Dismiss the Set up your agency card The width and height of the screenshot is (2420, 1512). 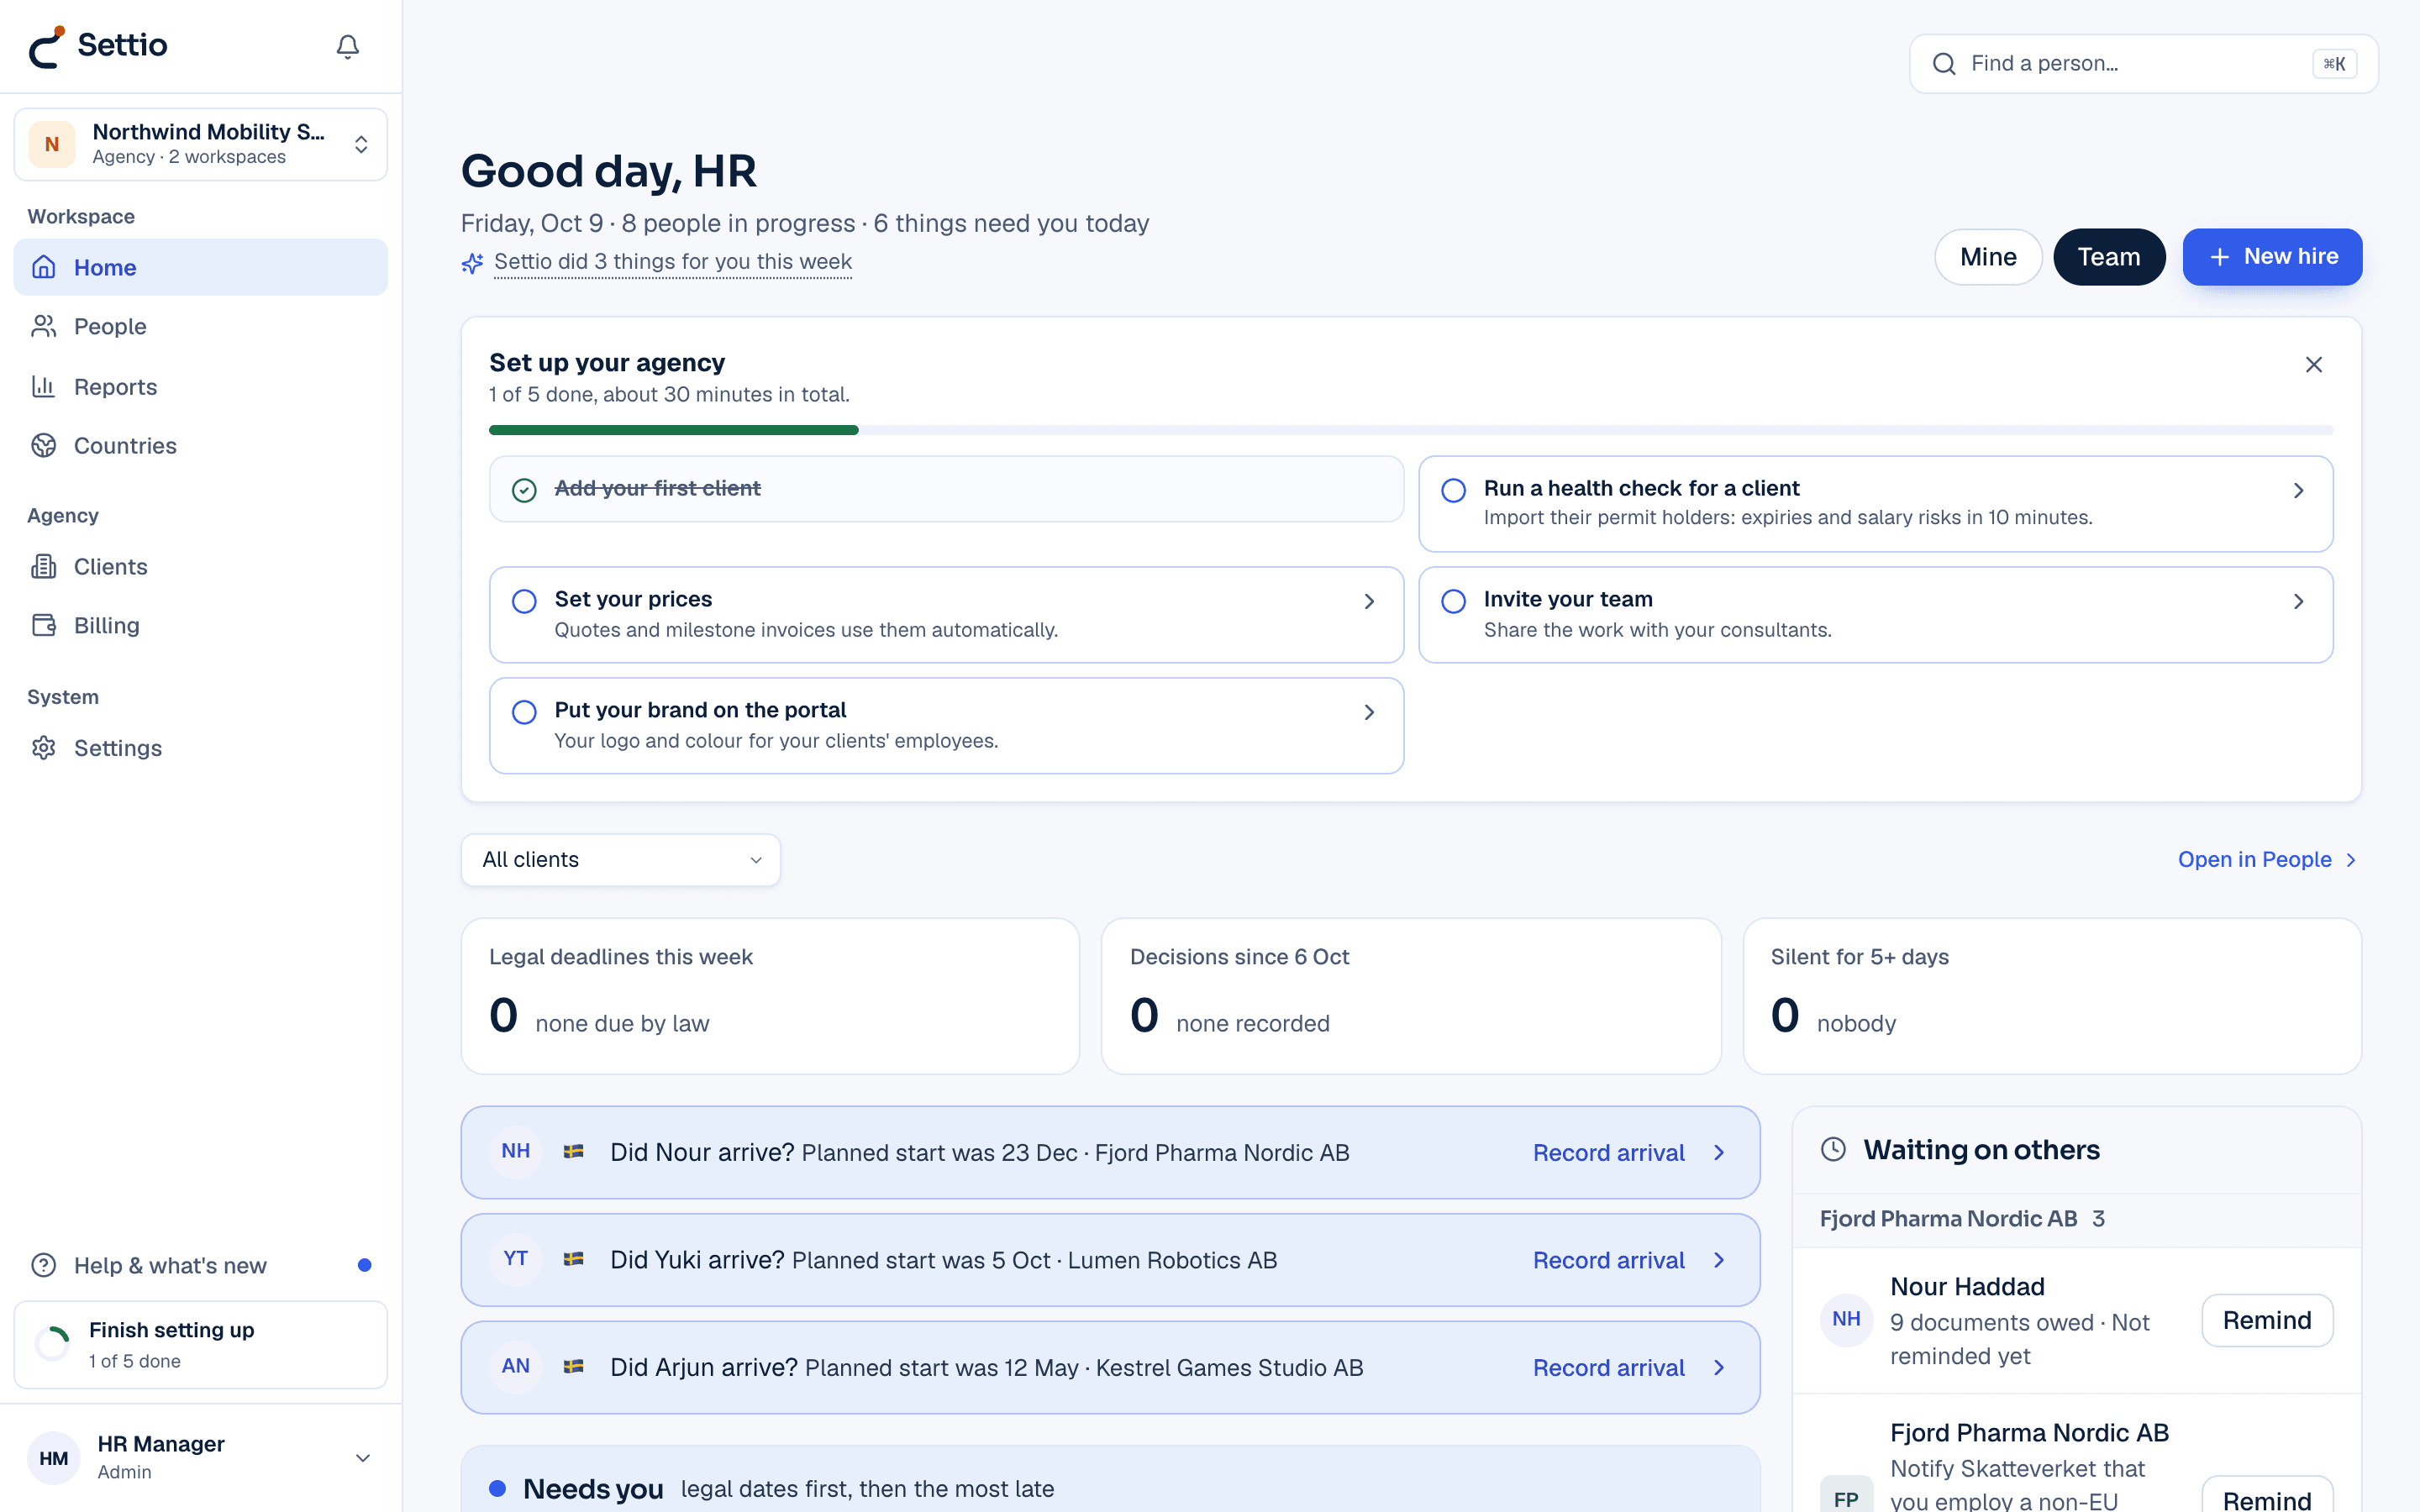click(2313, 365)
